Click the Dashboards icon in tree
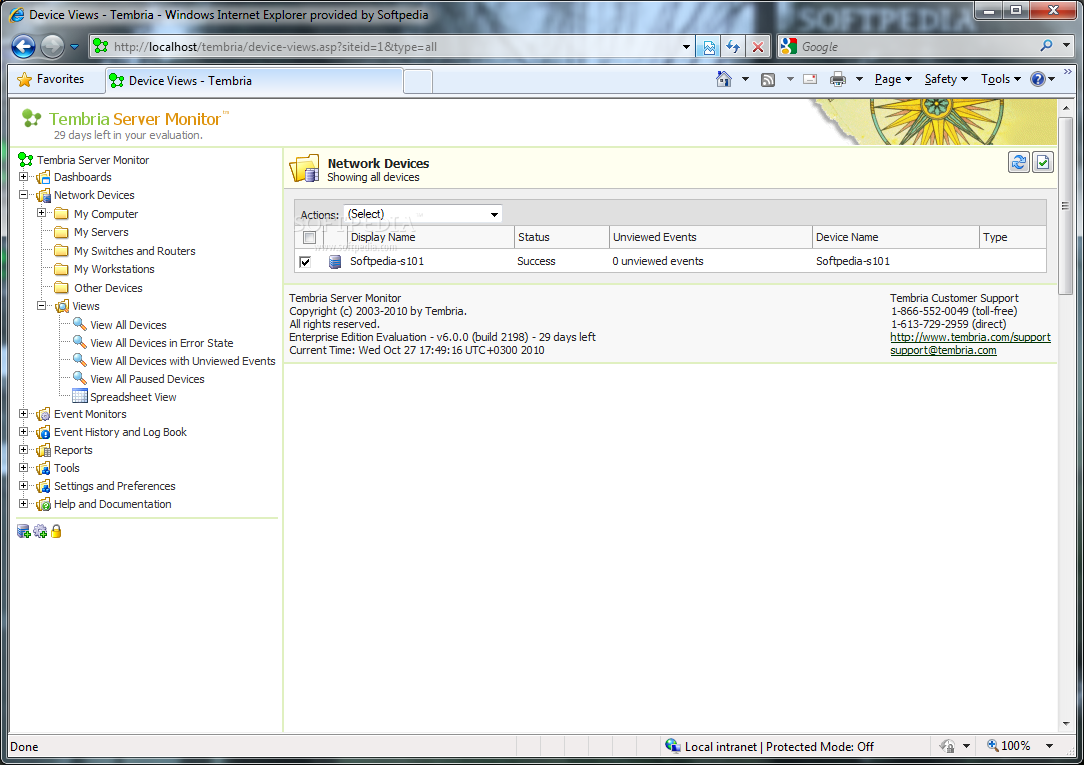This screenshot has width=1084, height=765. [43, 177]
